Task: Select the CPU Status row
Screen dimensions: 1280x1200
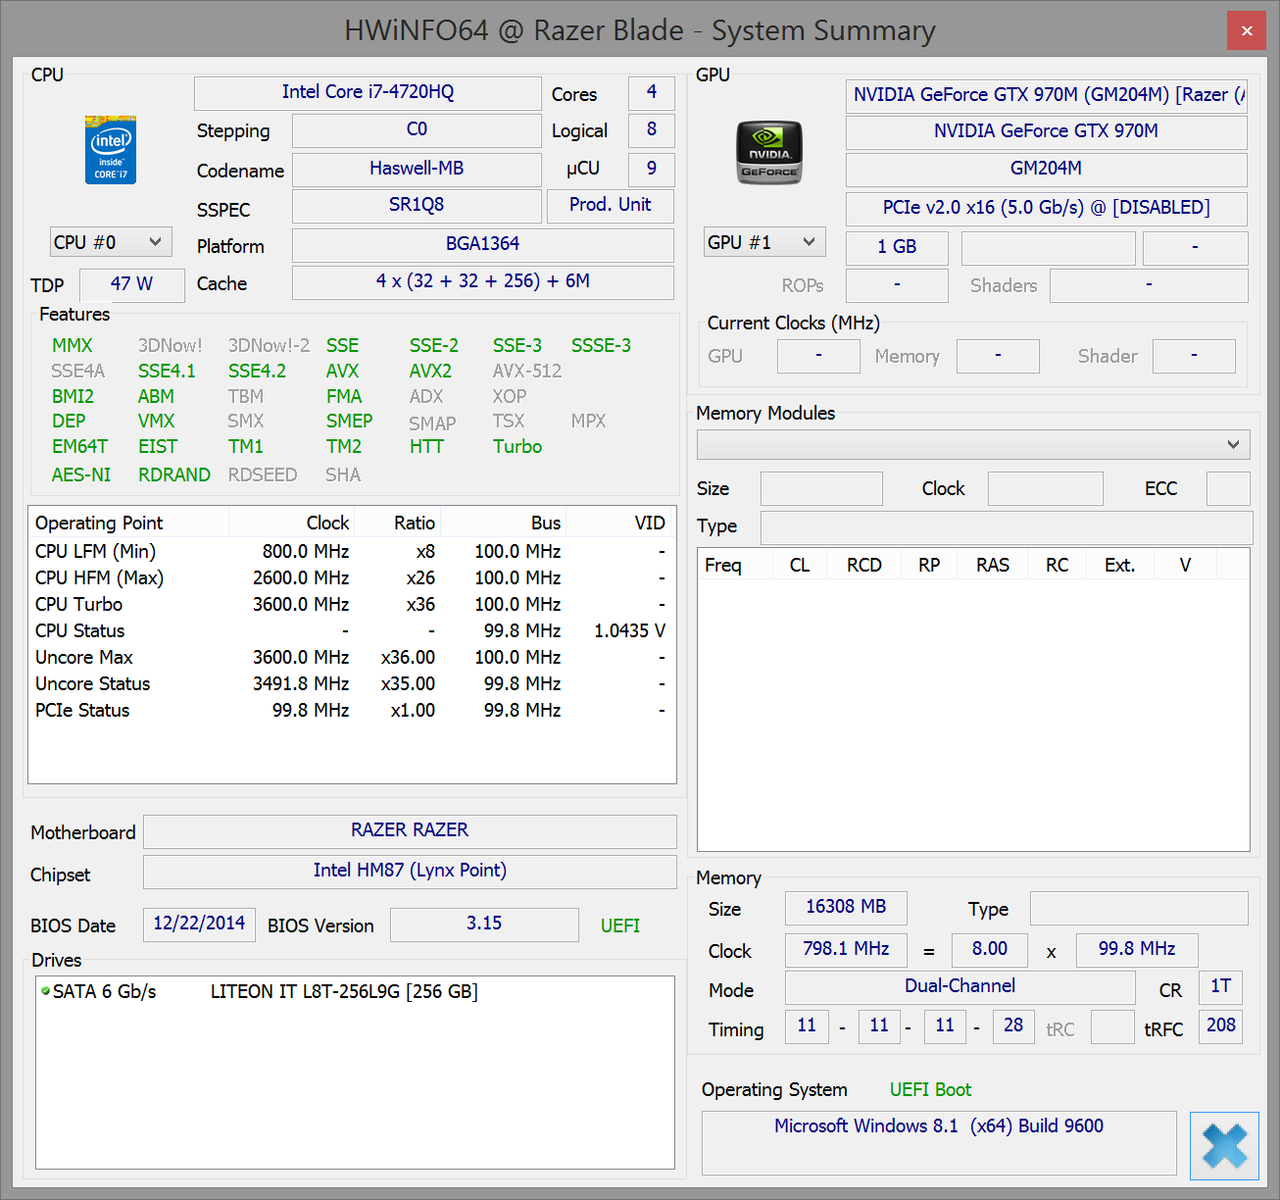Action: pyautogui.click(x=351, y=631)
